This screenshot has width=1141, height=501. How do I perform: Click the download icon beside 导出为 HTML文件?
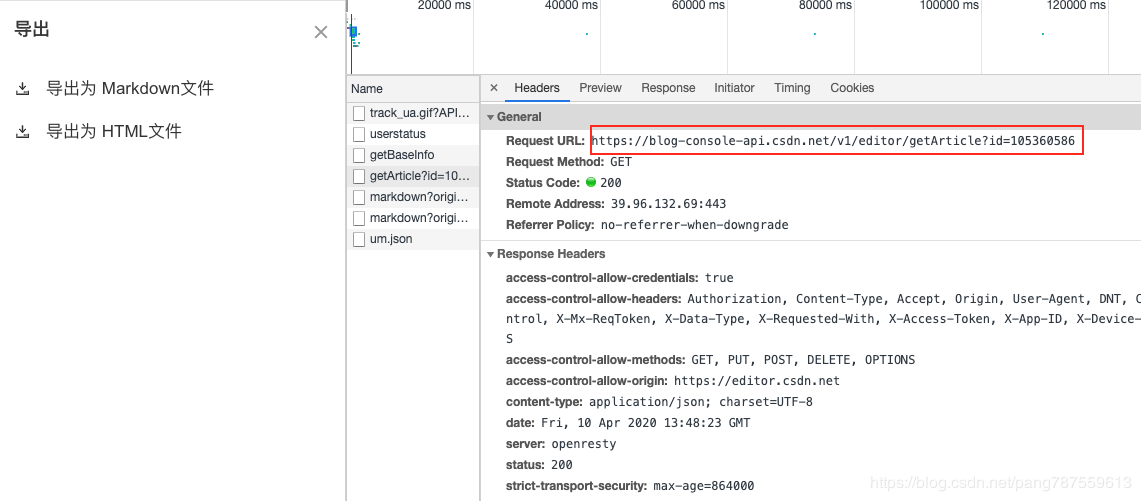tap(23, 132)
